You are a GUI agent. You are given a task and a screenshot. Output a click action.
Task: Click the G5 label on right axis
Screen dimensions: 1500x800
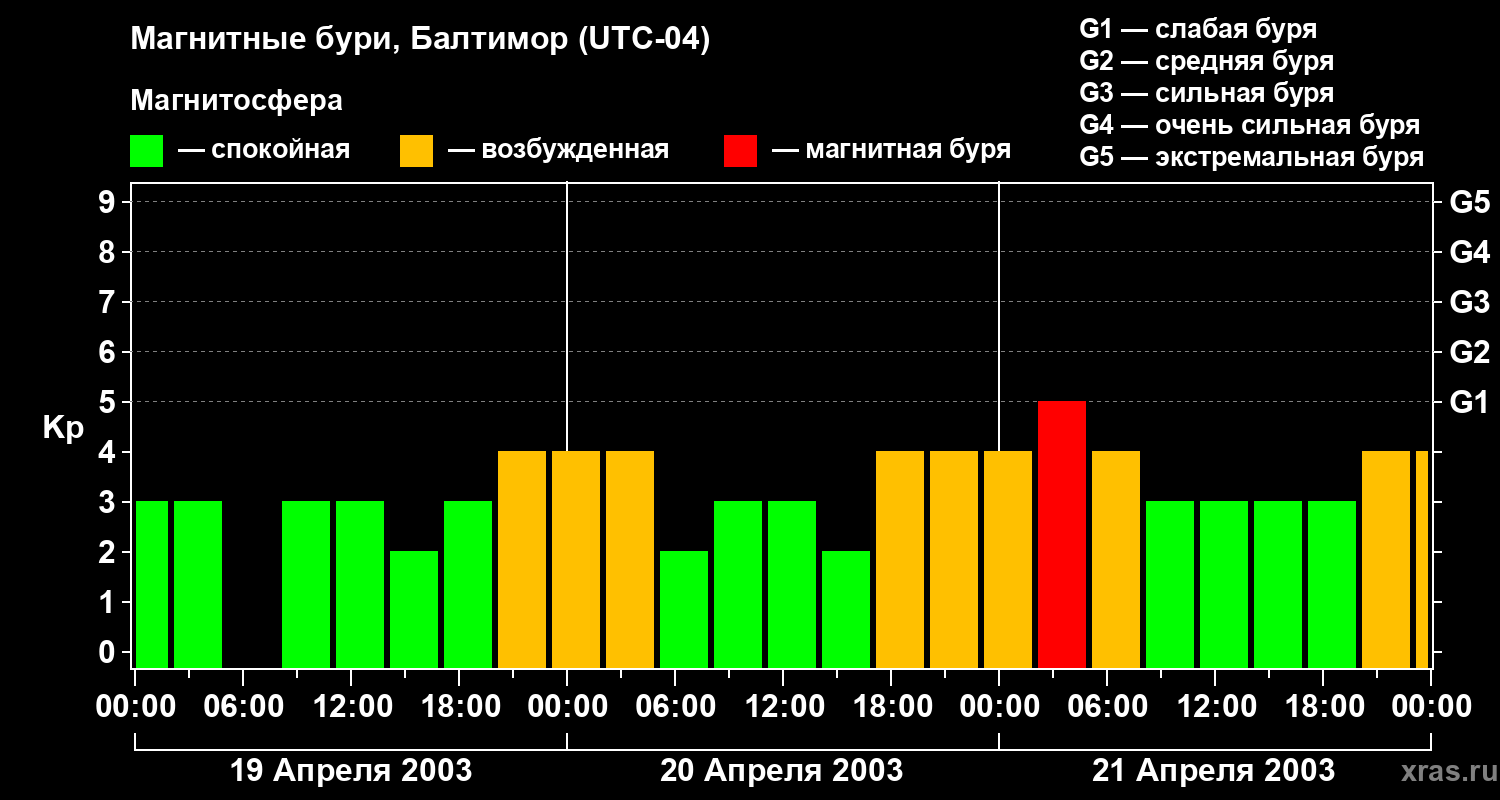[1469, 202]
